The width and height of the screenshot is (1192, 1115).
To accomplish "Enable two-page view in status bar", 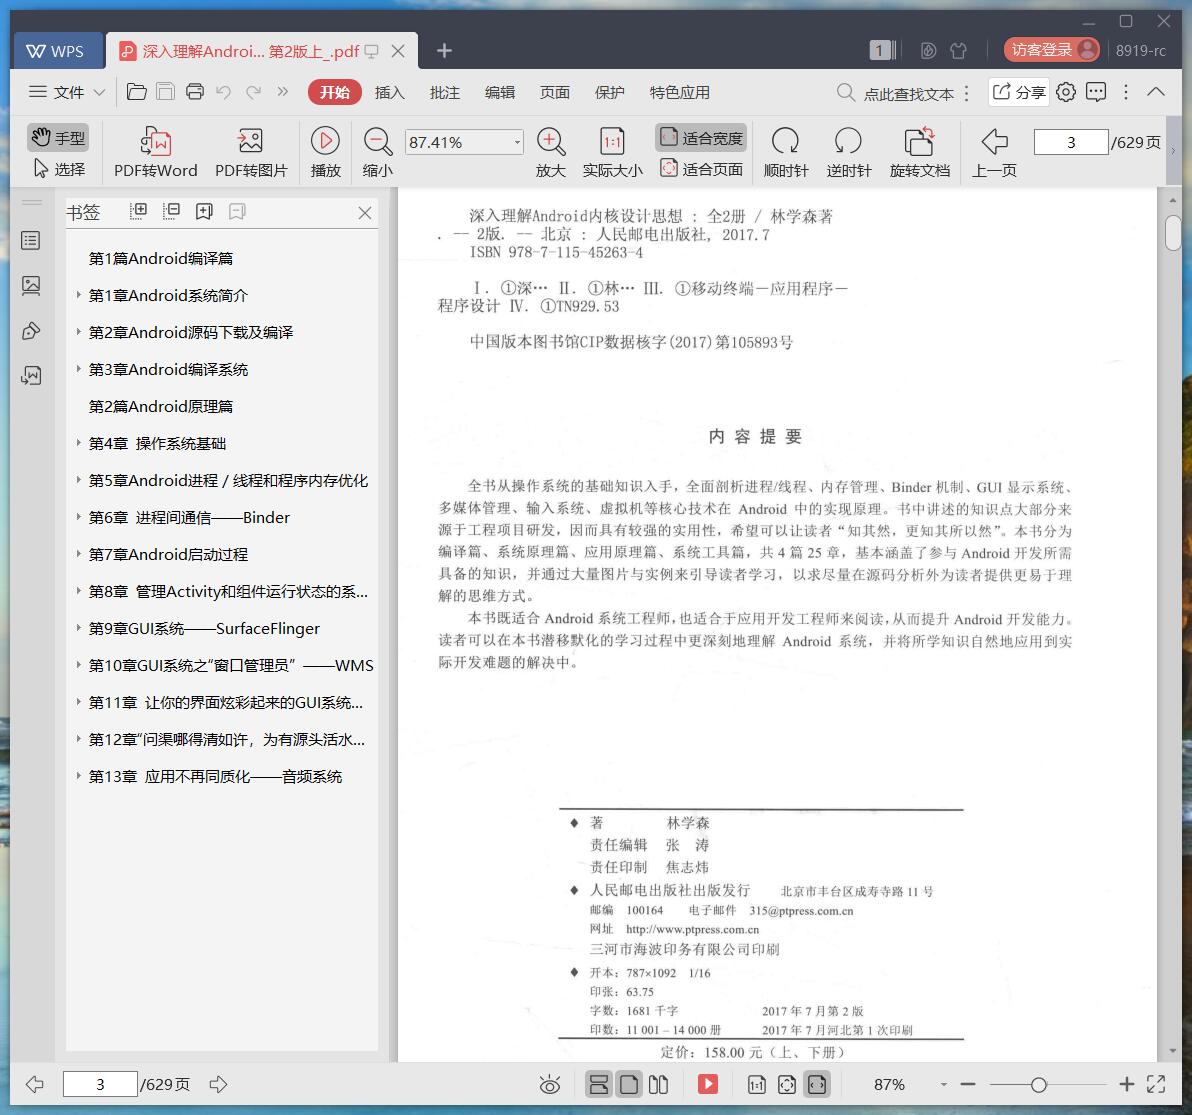I will (658, 1085).
